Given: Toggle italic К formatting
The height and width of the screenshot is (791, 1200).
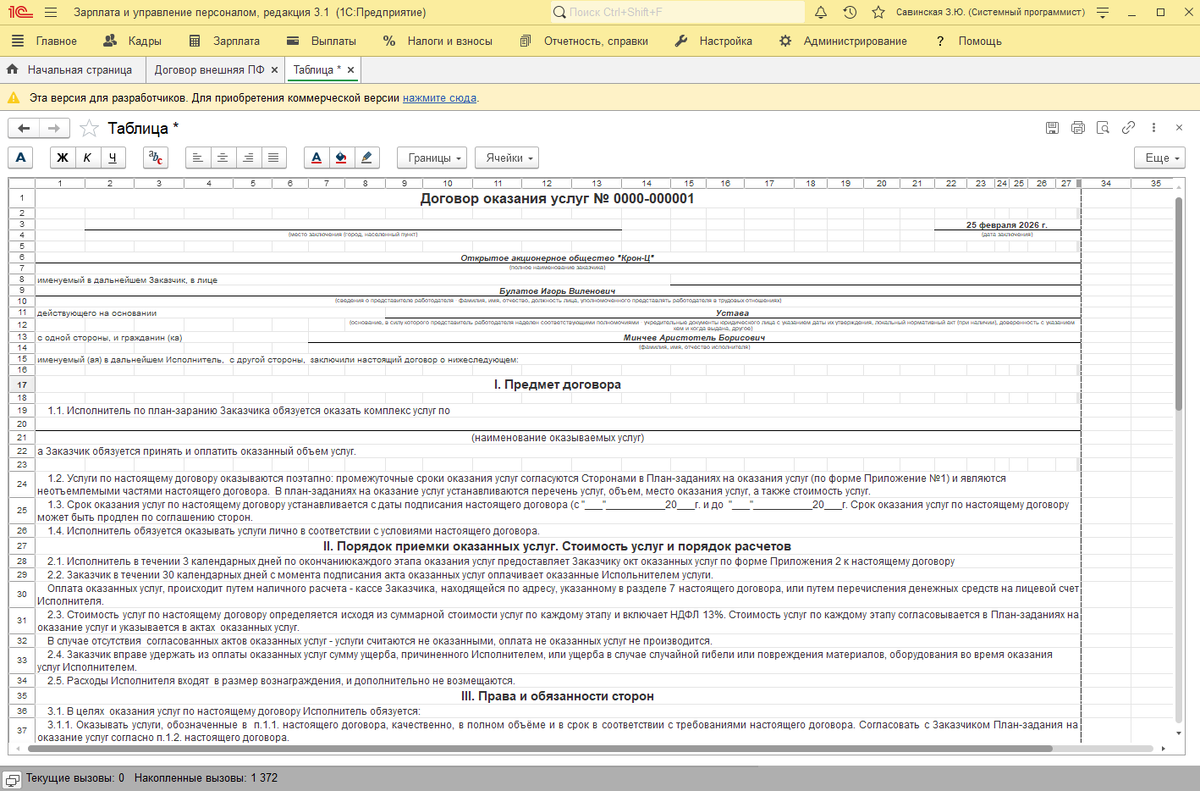Looking at the screenshot, I should (x=87, y=158).
